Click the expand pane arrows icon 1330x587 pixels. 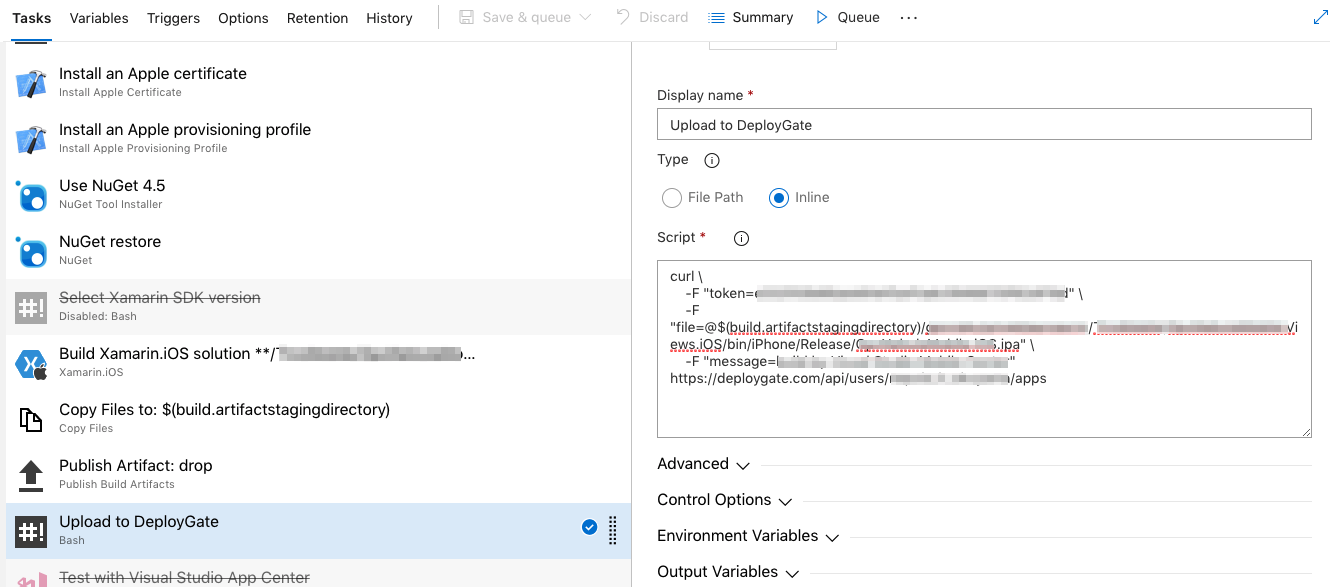click(1320, 18)
